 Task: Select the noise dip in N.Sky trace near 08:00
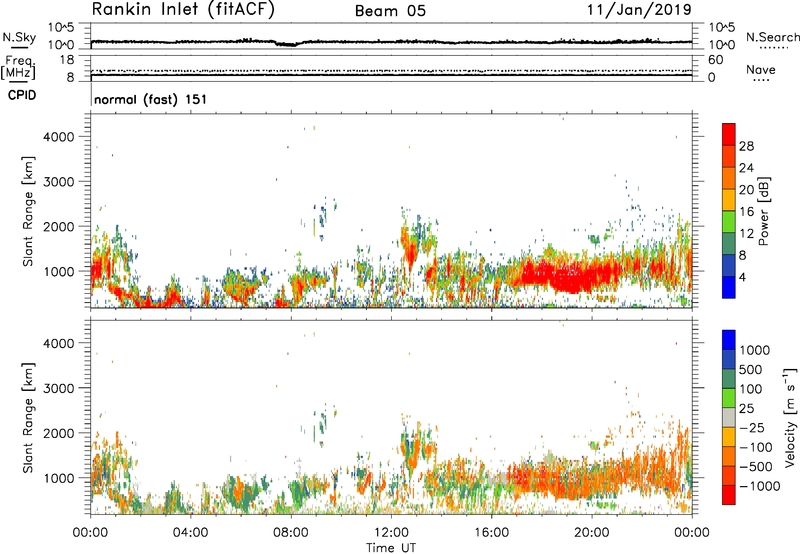[x=287, y=44]
